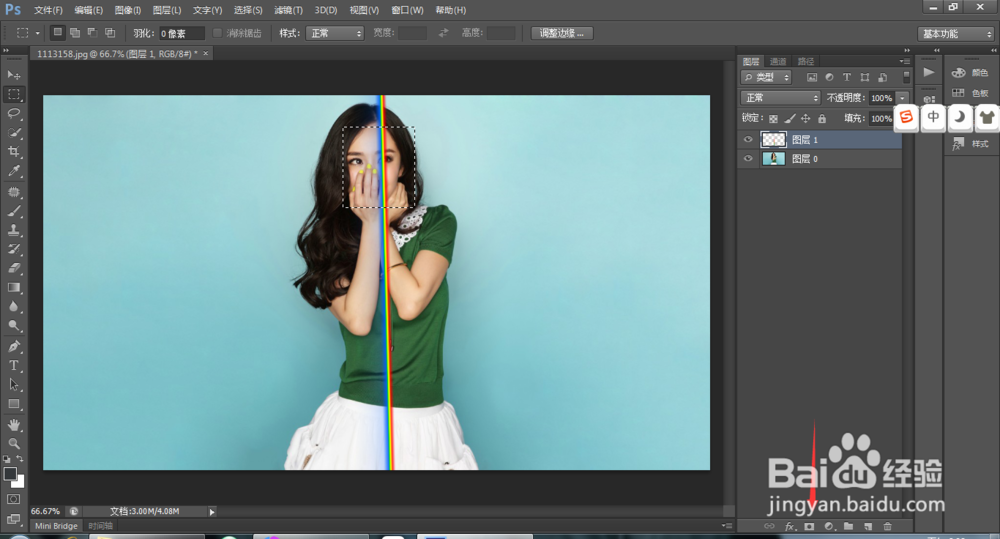
Task: Select the Clone Stamp tool
Action: 13,230
